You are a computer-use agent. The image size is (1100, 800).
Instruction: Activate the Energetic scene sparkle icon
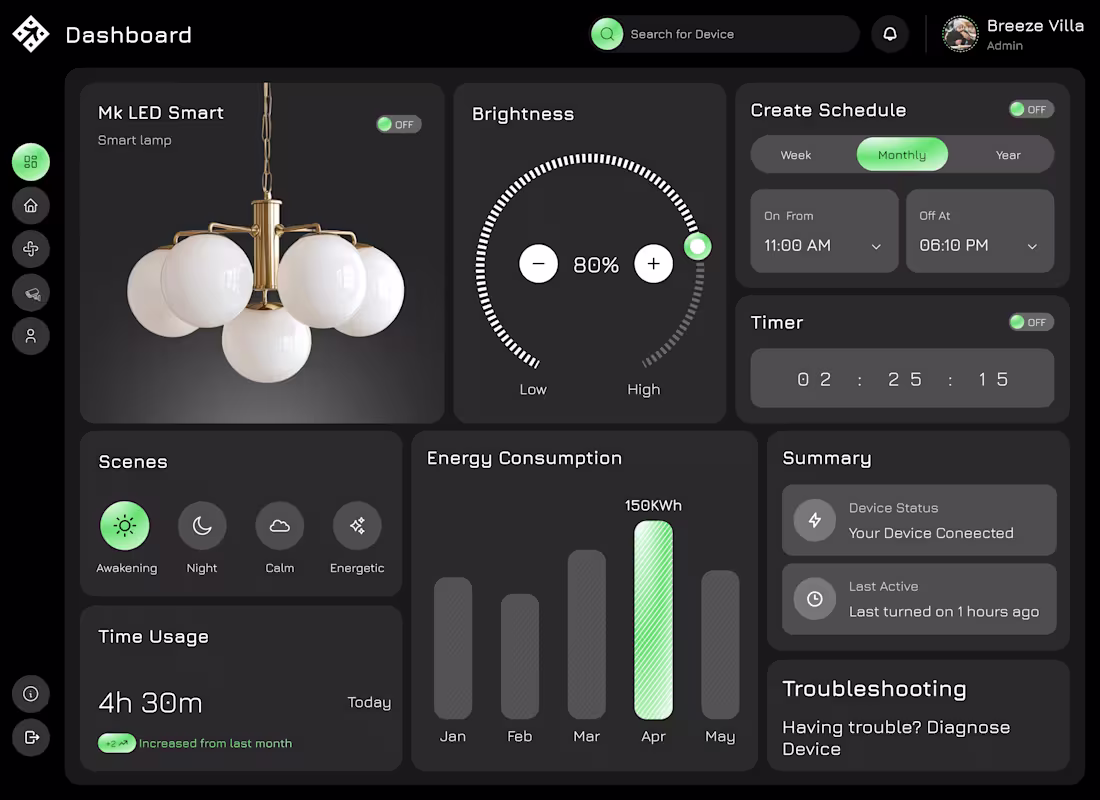(x=357, y=525)
